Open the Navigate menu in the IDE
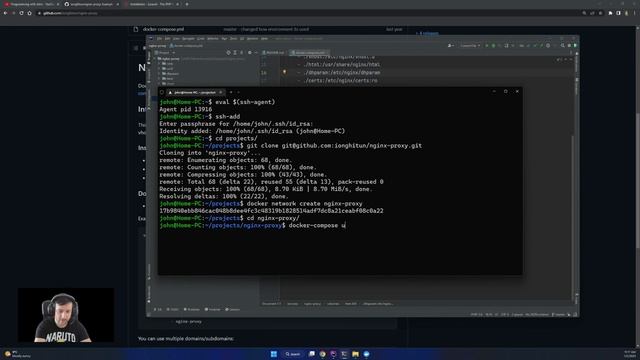 tap(188, 39)
